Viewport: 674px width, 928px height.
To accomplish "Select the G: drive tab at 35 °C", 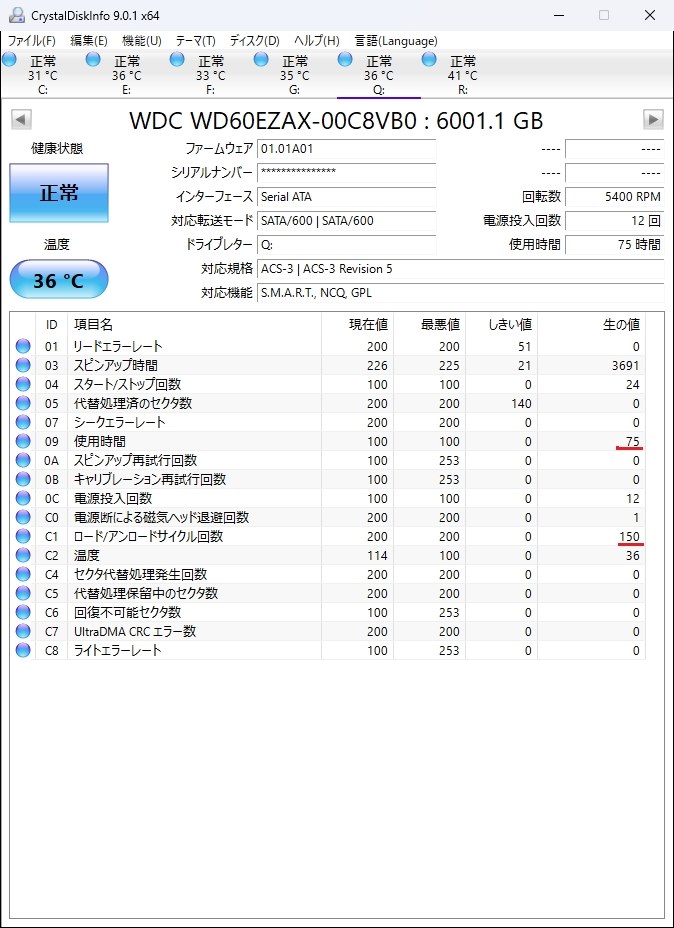I will point(295,75).
